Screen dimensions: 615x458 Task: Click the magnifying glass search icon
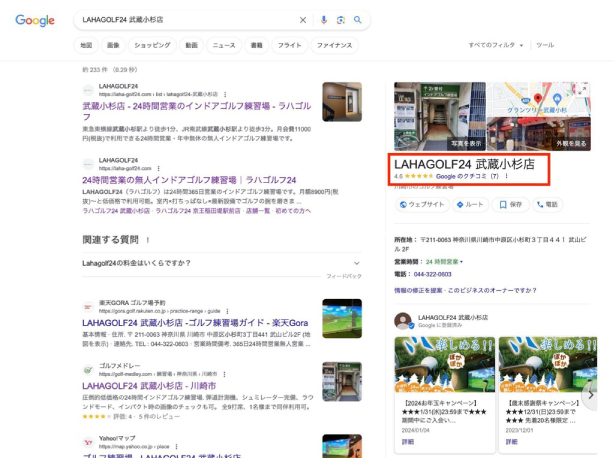[357, 20]
